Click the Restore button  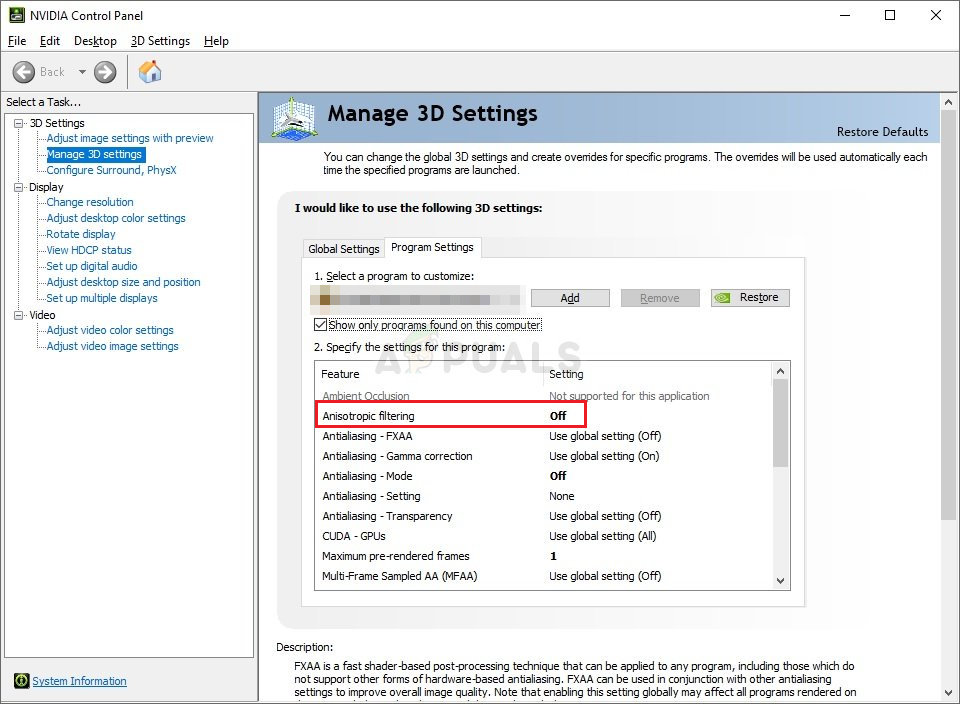pyautogui.click(x=750, y=298)
